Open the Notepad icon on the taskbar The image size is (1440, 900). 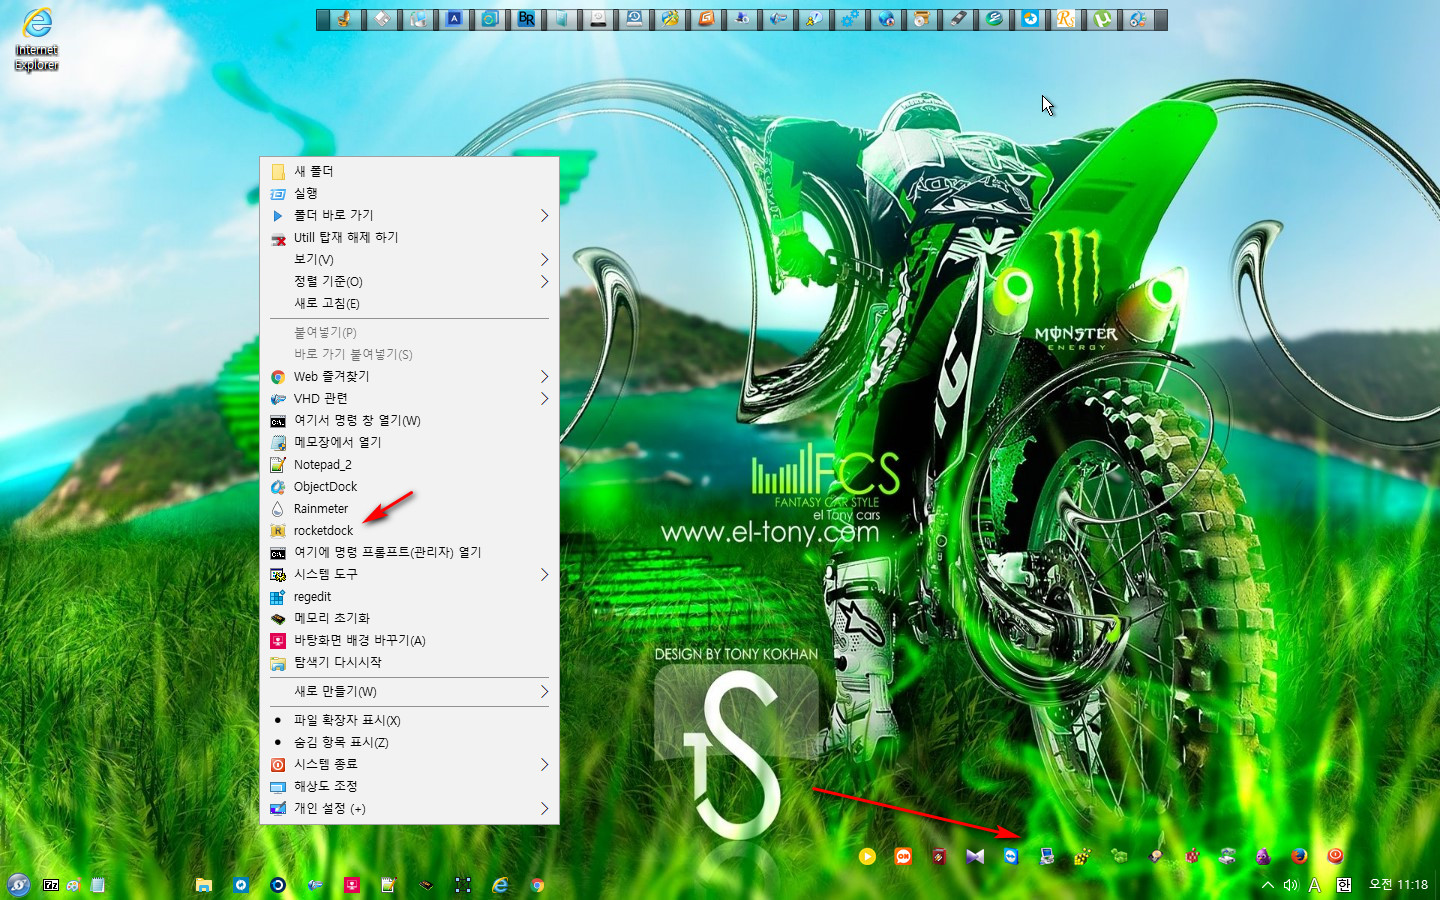97,885
